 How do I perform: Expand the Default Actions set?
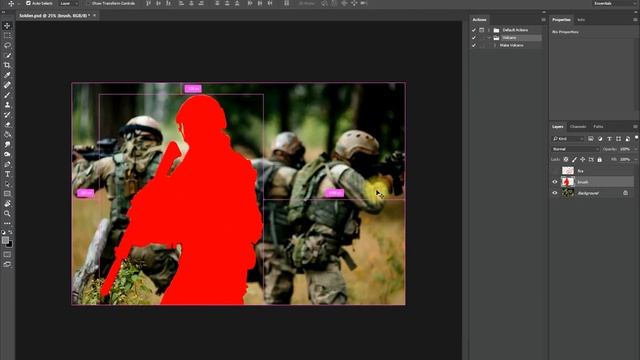(x=489, y=30)
